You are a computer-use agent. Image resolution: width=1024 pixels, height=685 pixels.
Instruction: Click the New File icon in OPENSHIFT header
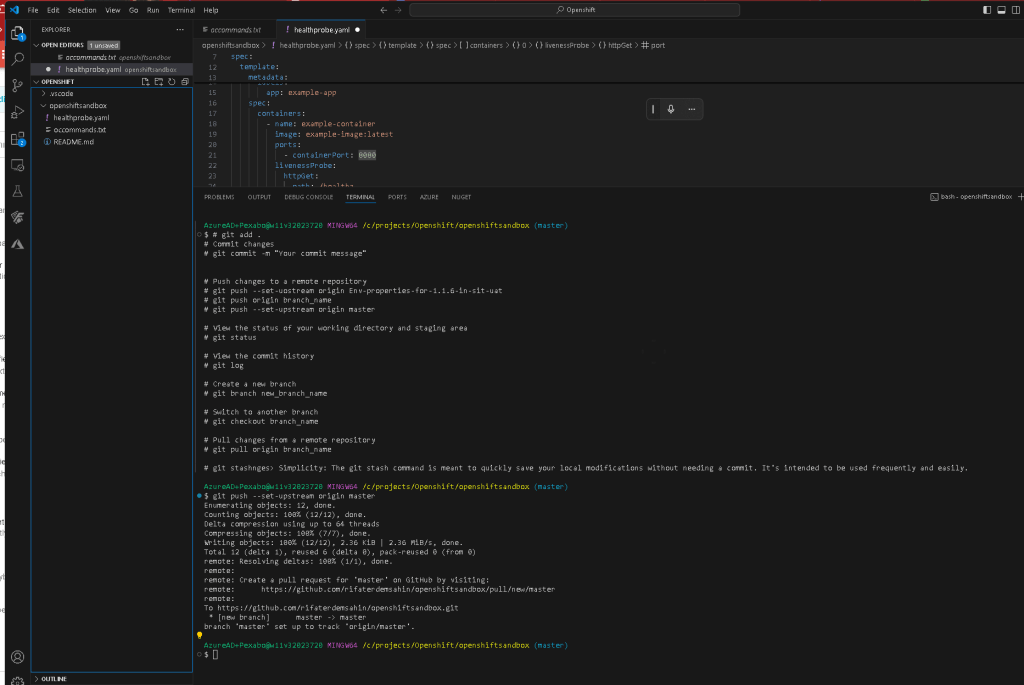(x=146, y=82)
